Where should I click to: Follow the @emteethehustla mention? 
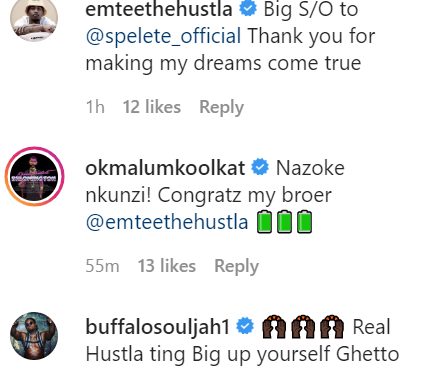pyautogui.click(x=167, y=222)
